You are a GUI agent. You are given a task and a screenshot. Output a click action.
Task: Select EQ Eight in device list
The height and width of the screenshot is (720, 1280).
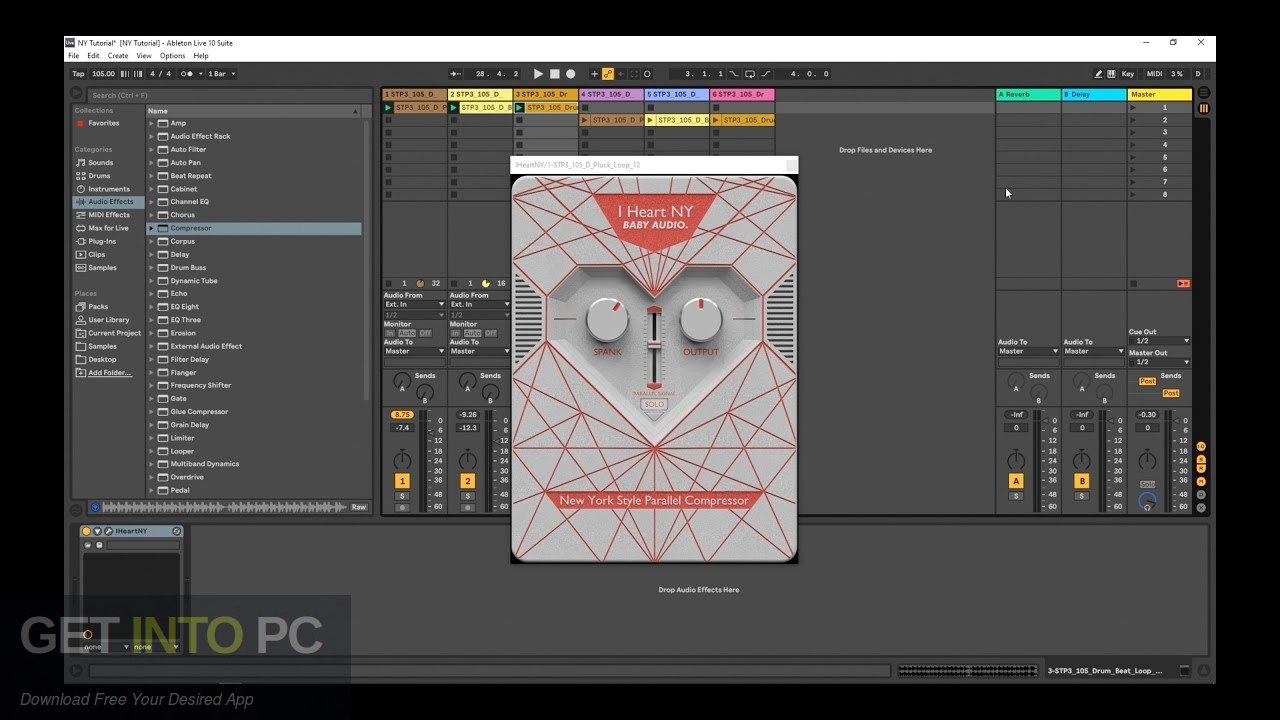tap(184, 307)
